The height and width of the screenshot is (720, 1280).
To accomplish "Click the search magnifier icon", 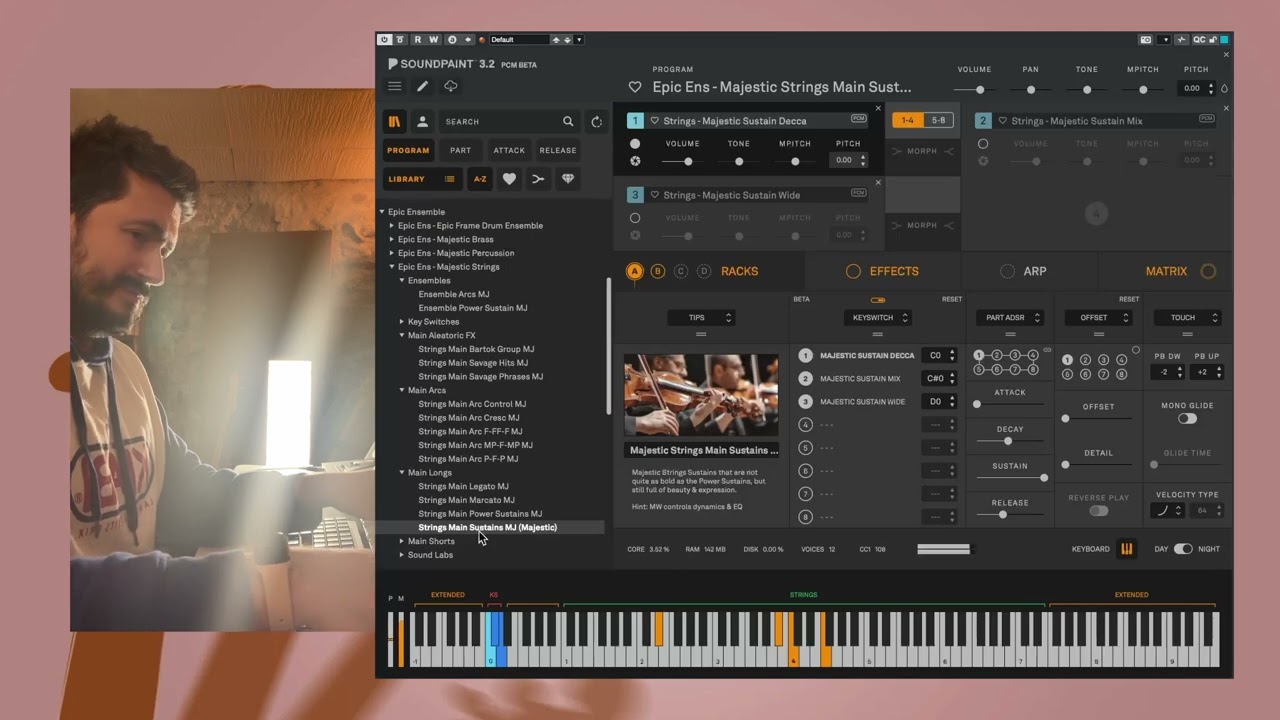I will [x=568, y=122].
